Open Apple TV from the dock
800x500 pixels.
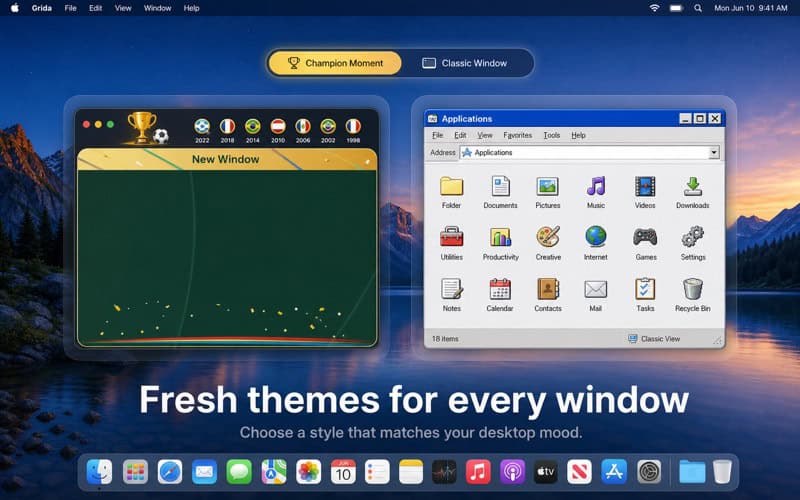point(545,471)
